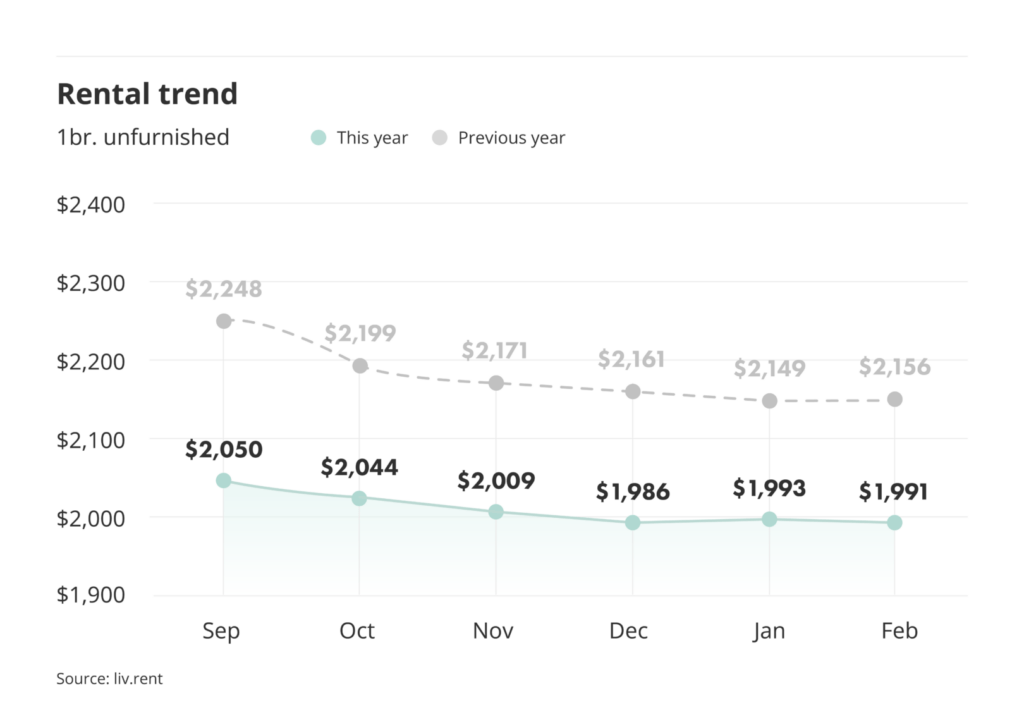The image size is (1024, 717).
Task: Click the gray Previous year legend dot
Action: pos(439,138)
